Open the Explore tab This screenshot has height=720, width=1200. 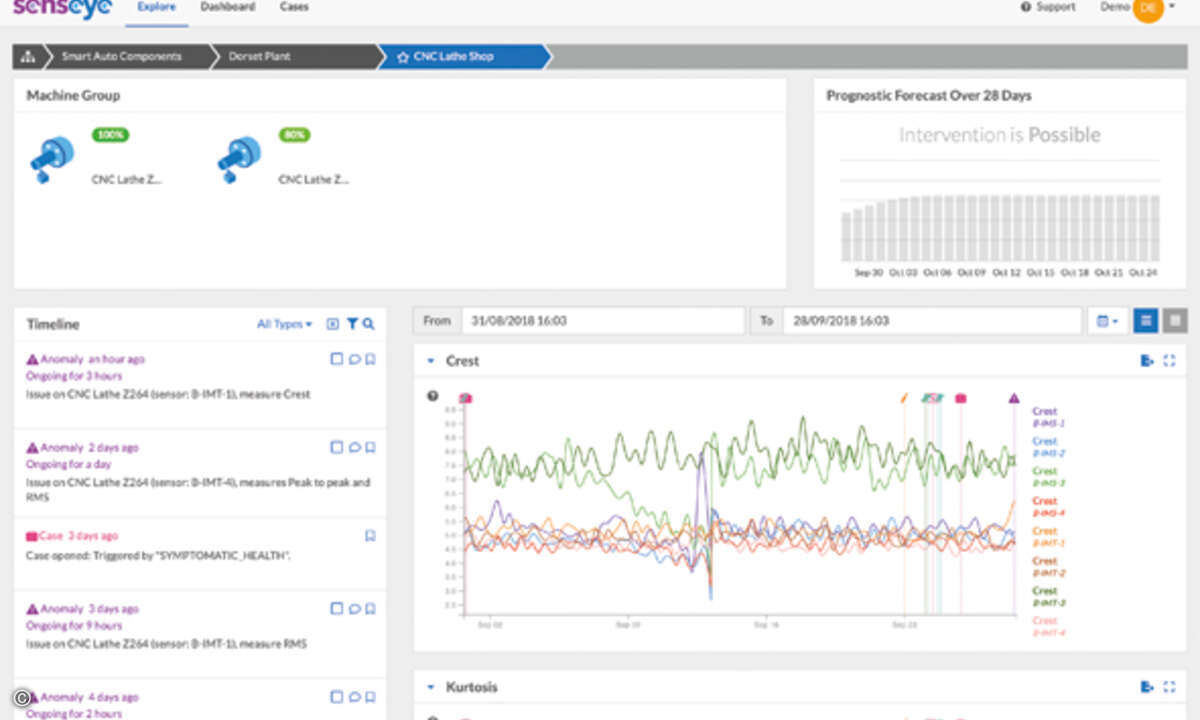pos(156,7)
